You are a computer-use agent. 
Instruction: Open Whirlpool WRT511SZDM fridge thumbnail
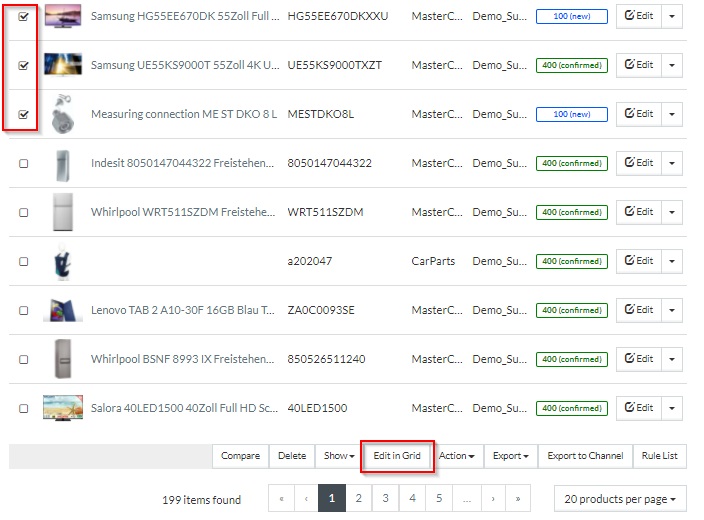[63, 212]
